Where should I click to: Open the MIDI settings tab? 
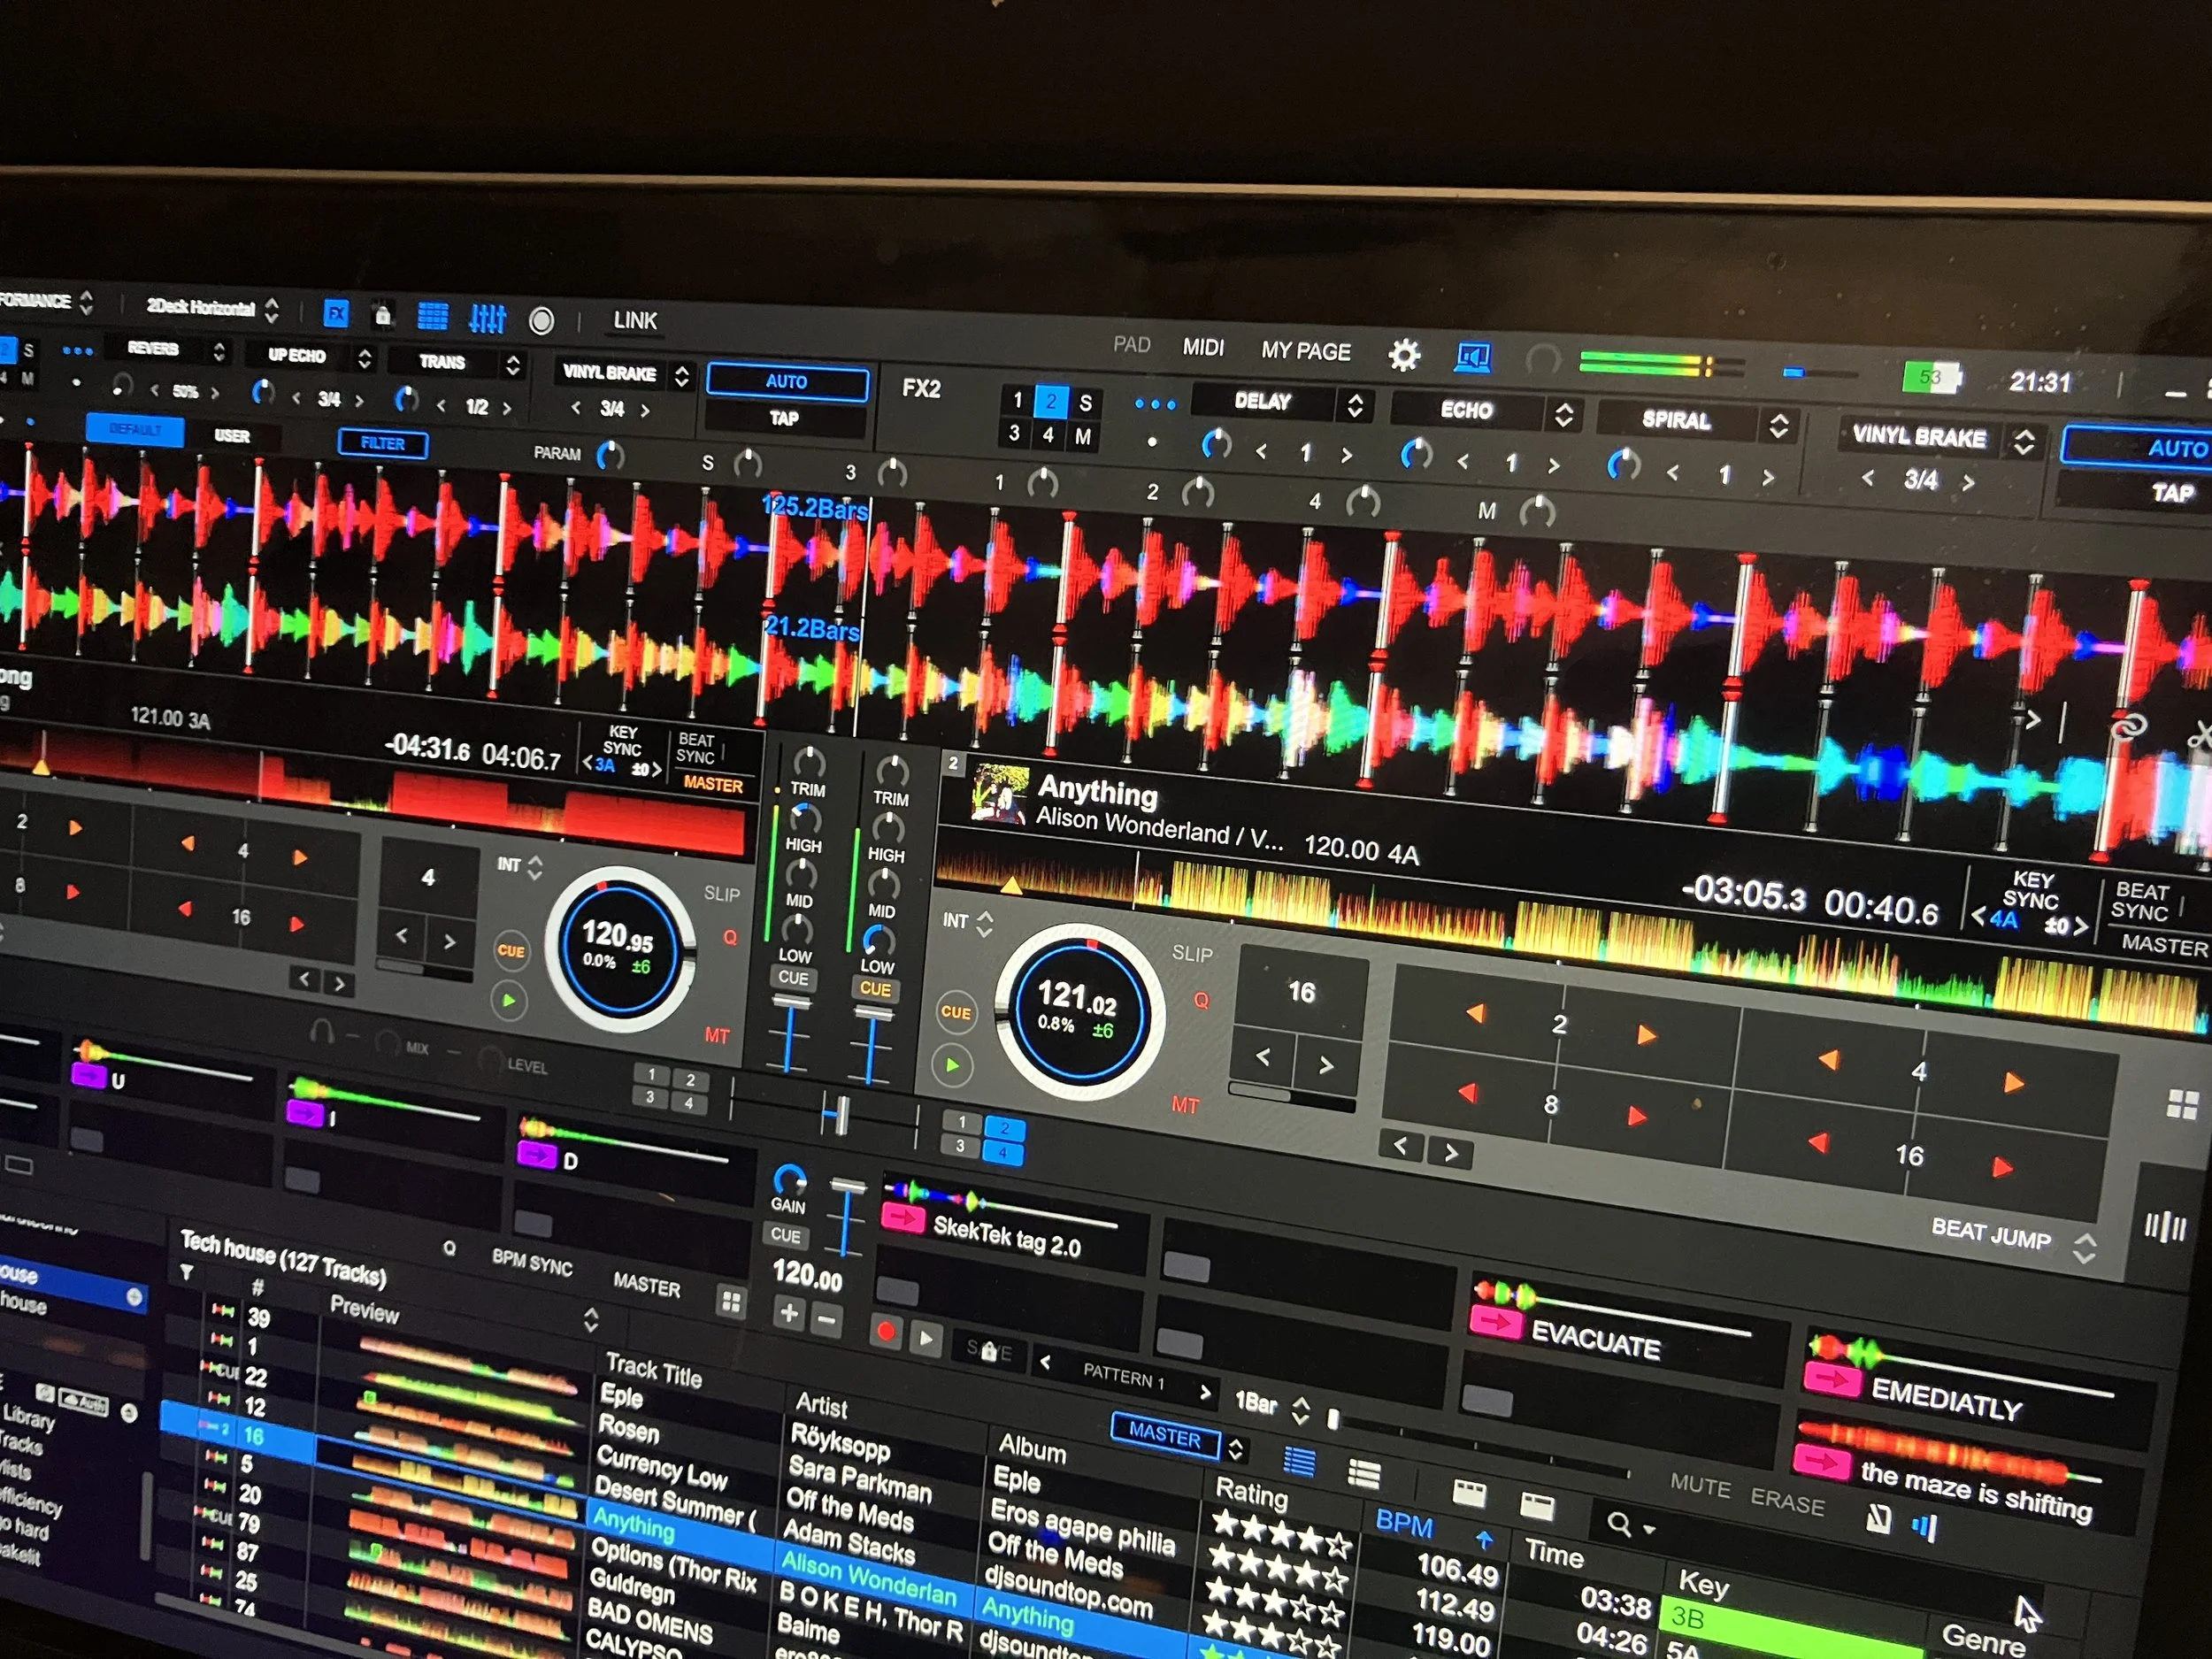tap(1203, 347)
